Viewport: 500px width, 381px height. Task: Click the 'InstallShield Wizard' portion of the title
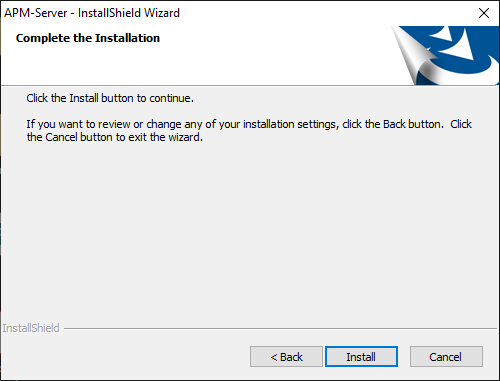129,13
